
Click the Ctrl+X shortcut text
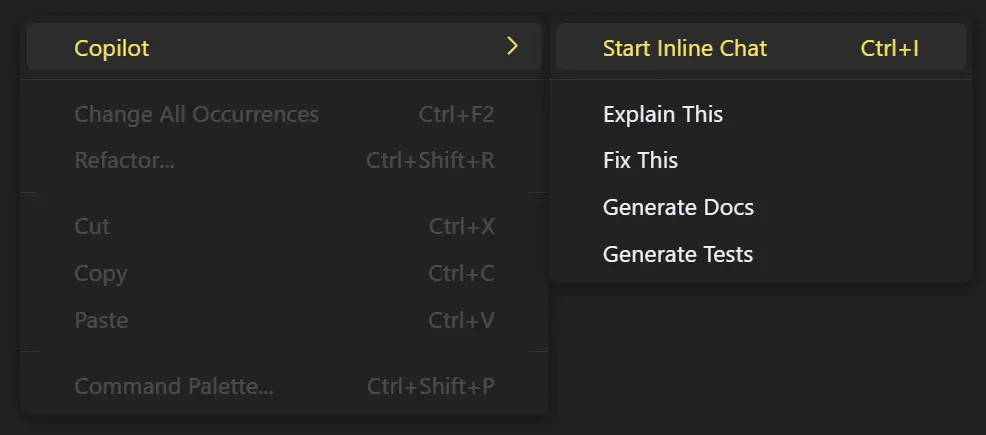pos(461,226)
